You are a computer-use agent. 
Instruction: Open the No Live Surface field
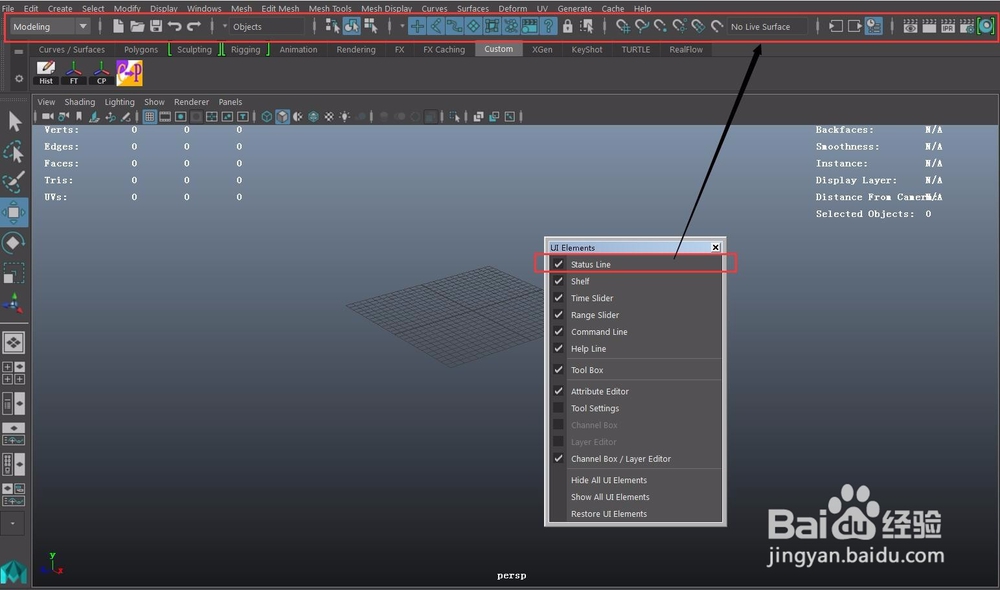click(x=767, y=27)
